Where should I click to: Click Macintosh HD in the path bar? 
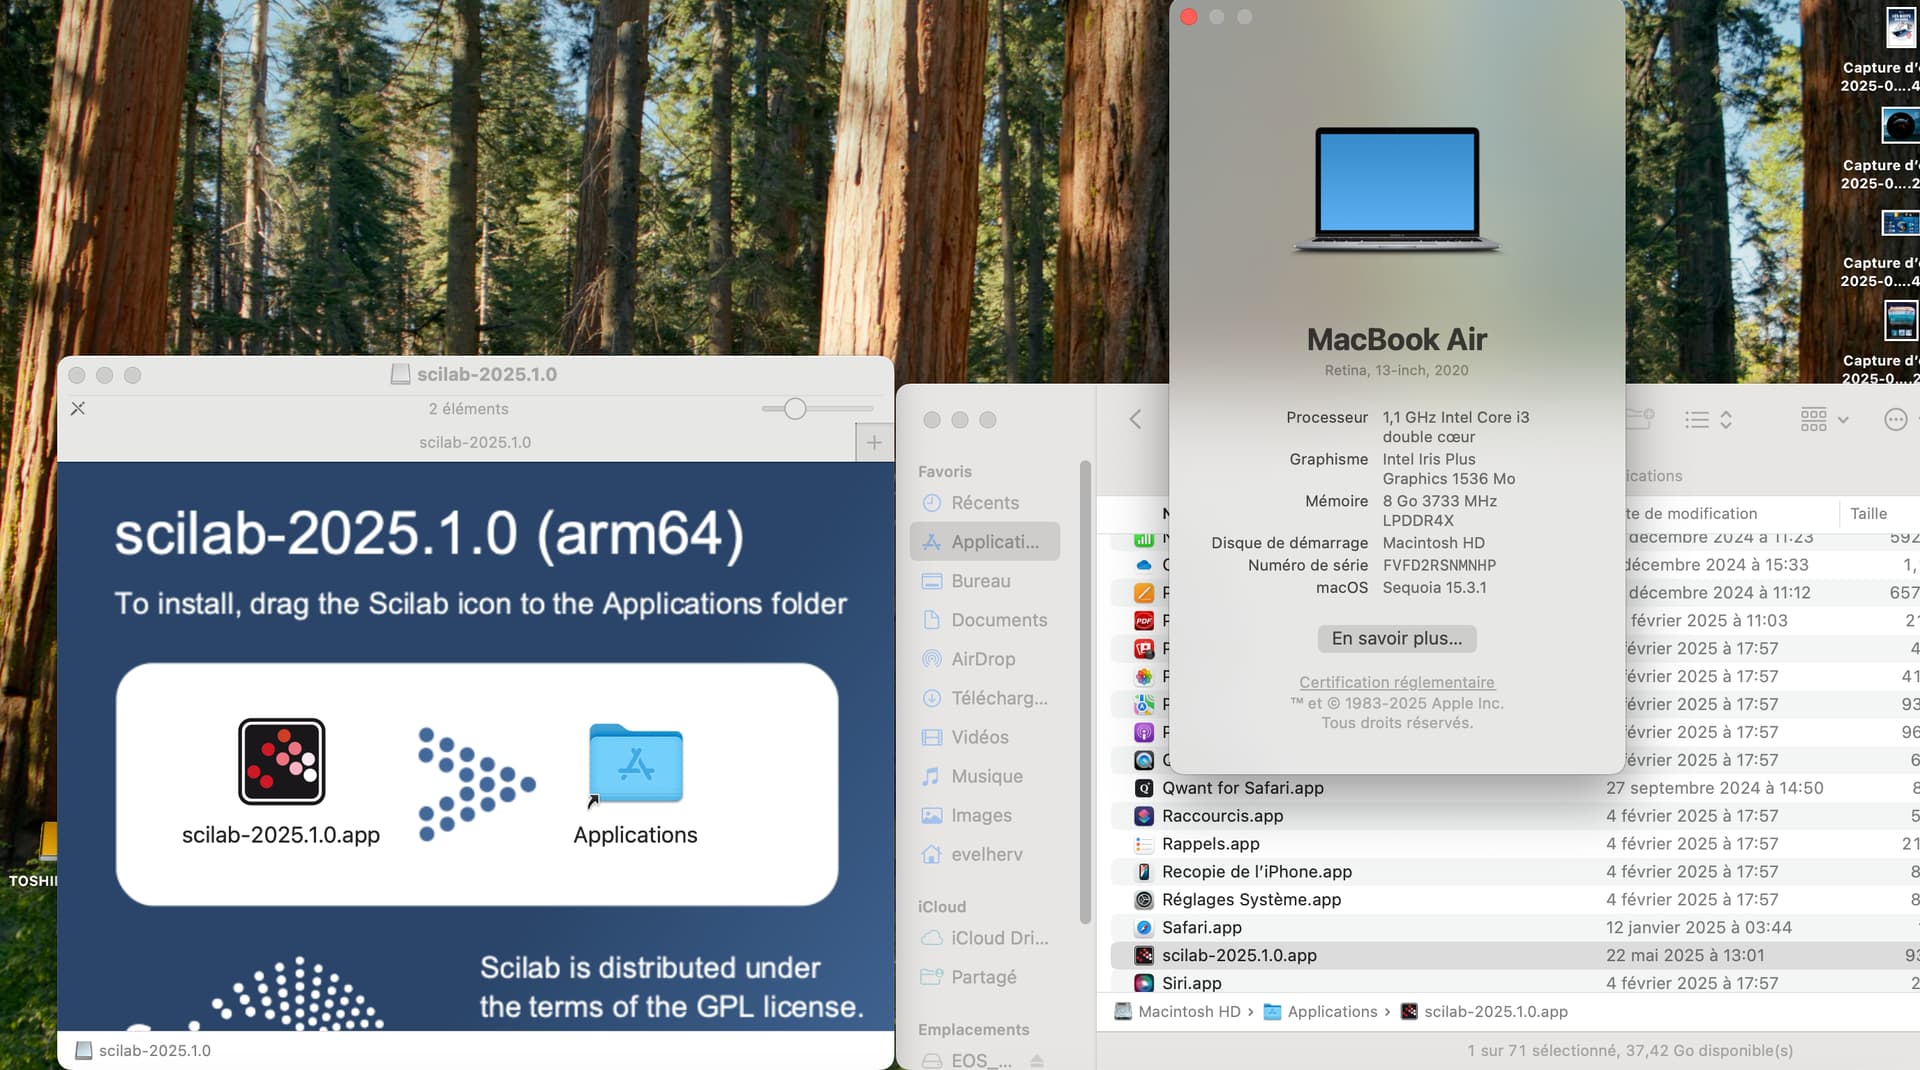point(1178,1011)
